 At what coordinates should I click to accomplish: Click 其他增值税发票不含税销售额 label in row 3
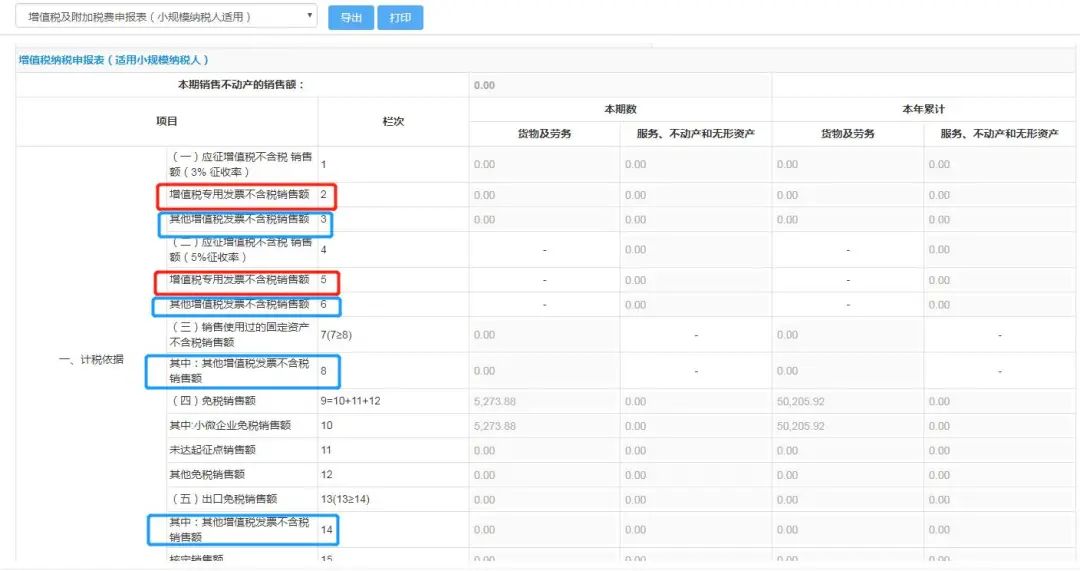tap(239, 219)
